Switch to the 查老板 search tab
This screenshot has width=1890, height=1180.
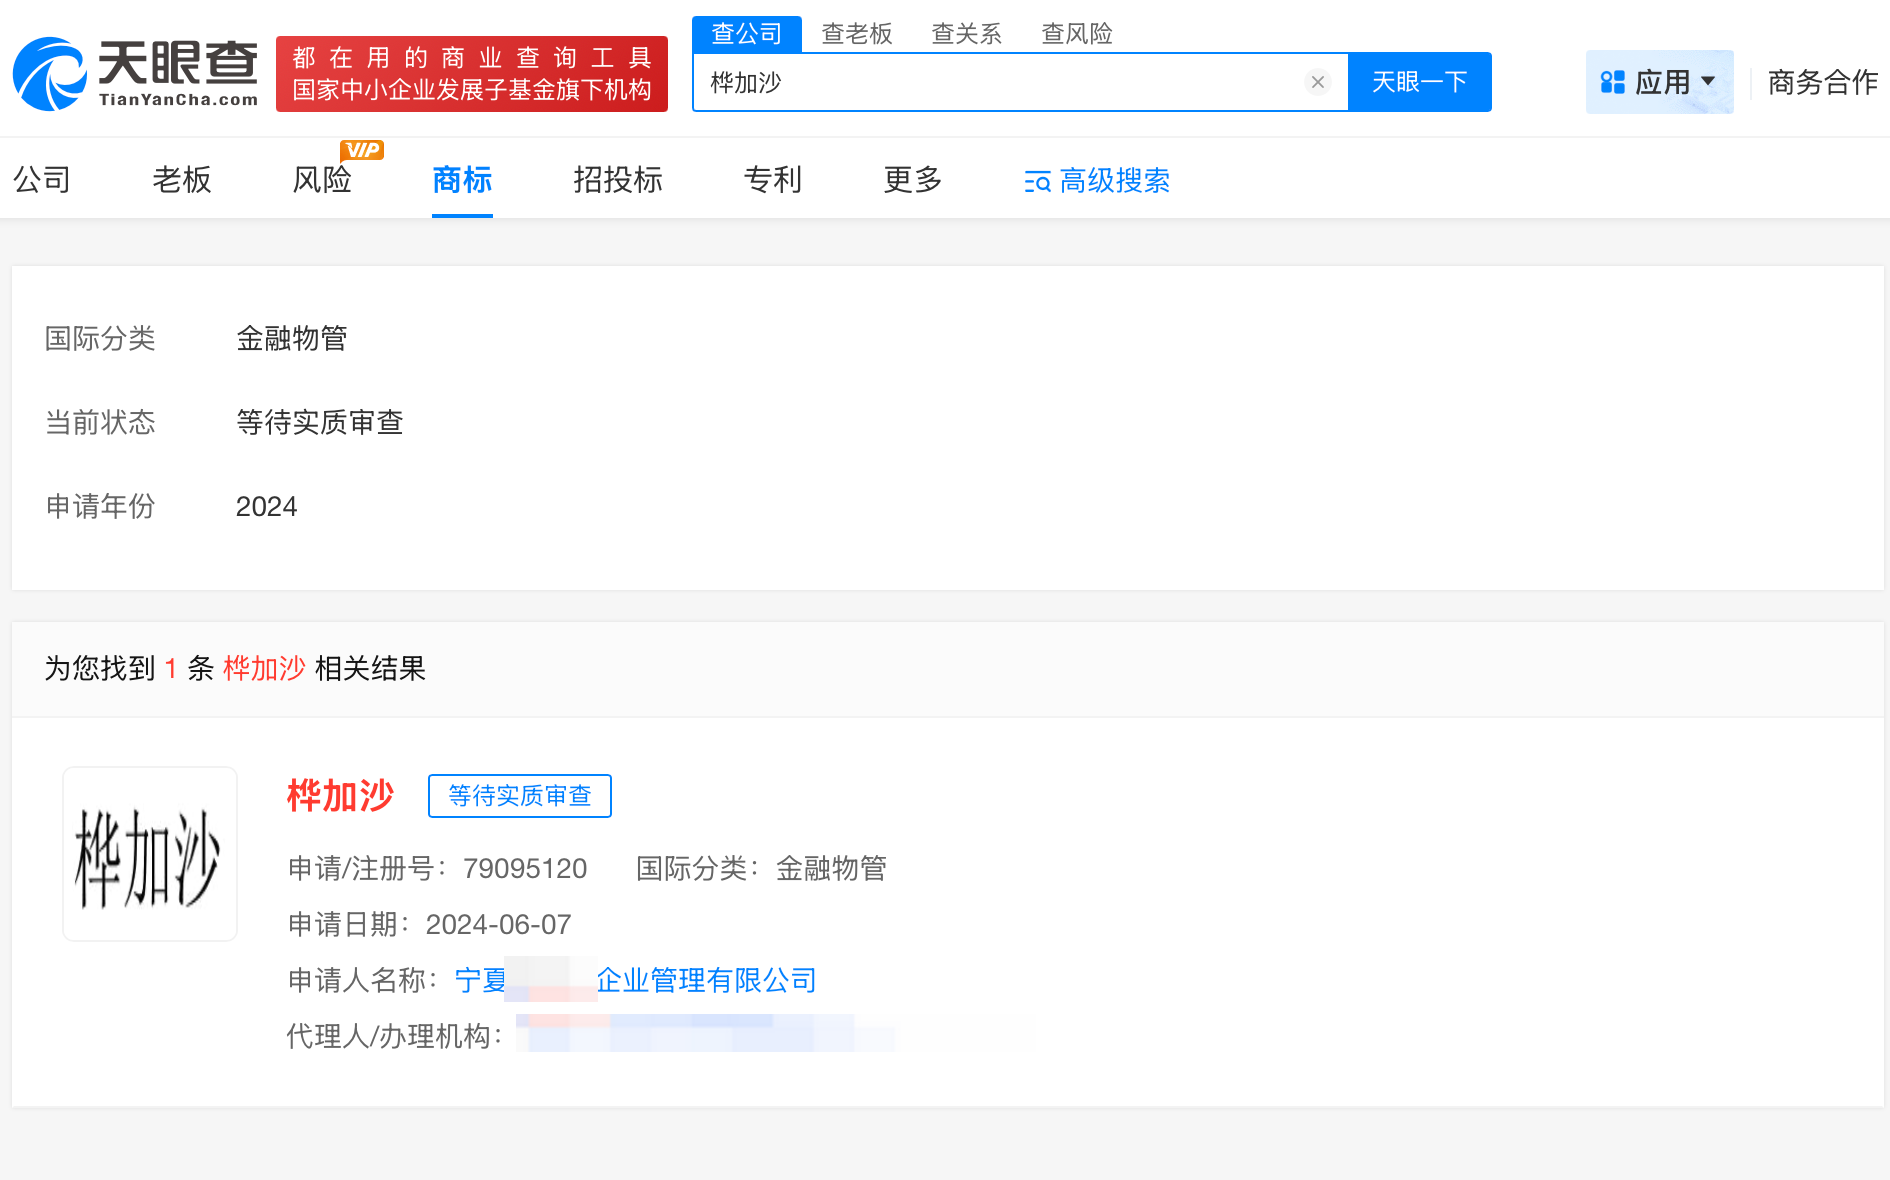pyautogui.click(x=858, y=33)
